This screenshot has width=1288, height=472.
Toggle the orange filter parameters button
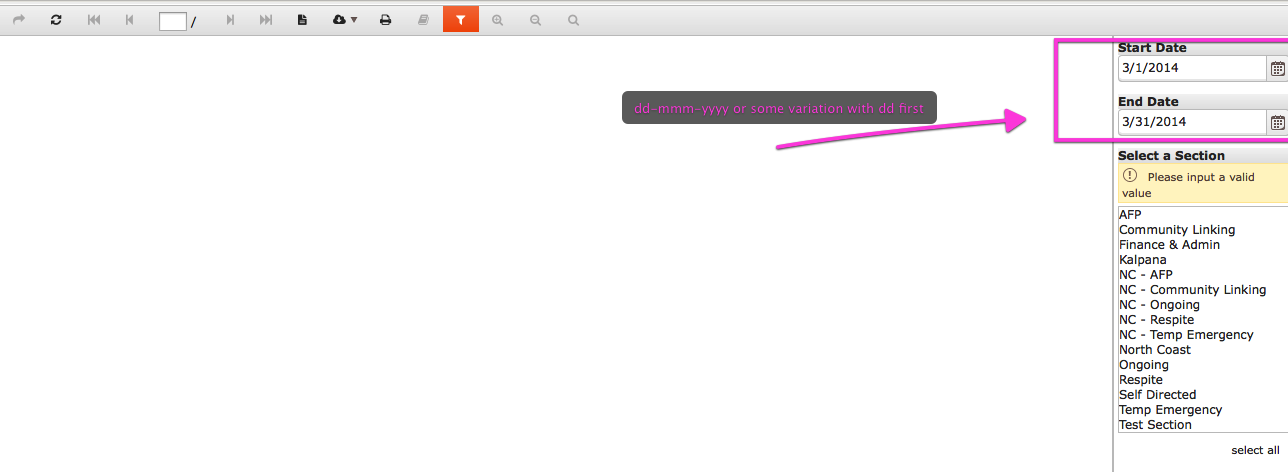[461, 19]
